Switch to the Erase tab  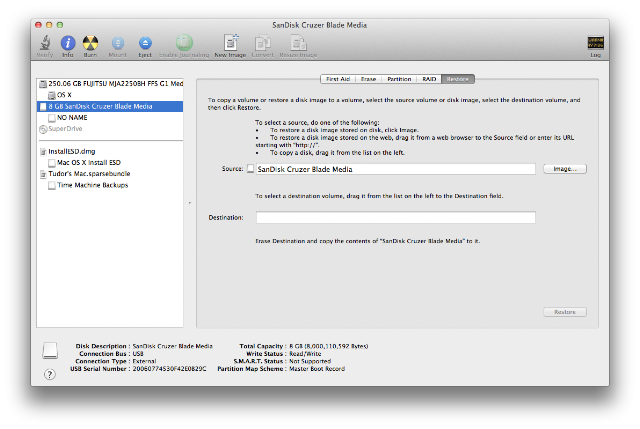click(x=368, y=79)
